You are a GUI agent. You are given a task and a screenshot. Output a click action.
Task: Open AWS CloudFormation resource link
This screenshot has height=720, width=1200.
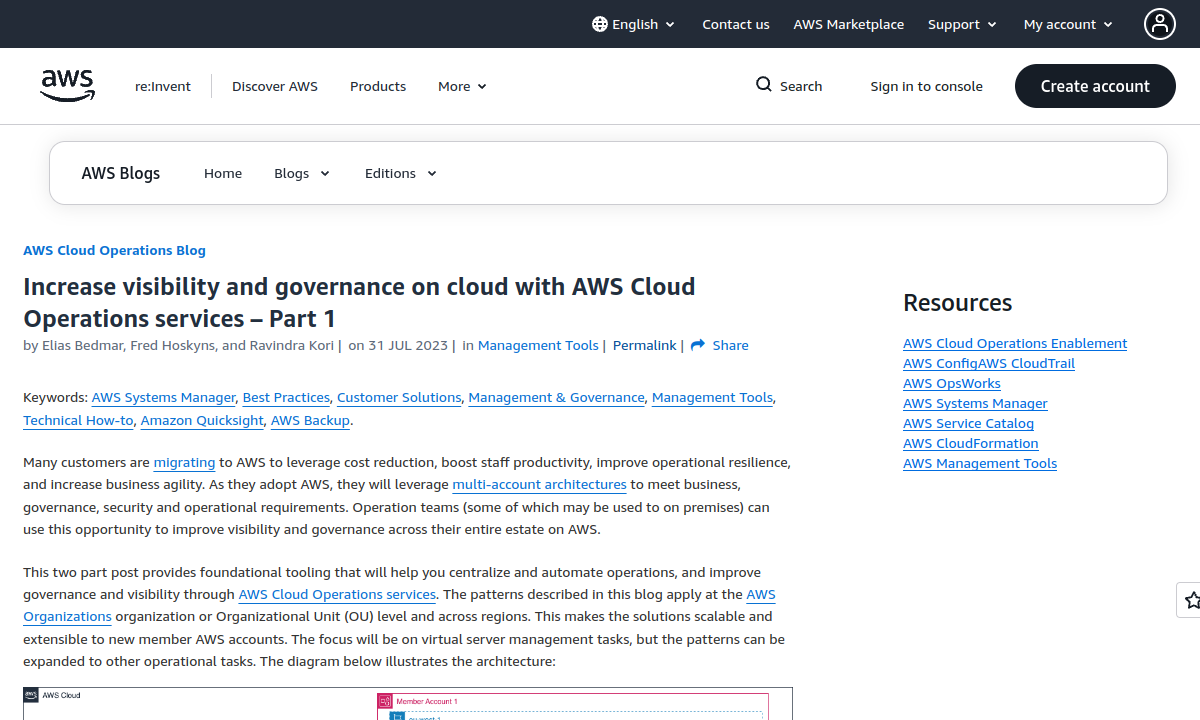[971, 443]
